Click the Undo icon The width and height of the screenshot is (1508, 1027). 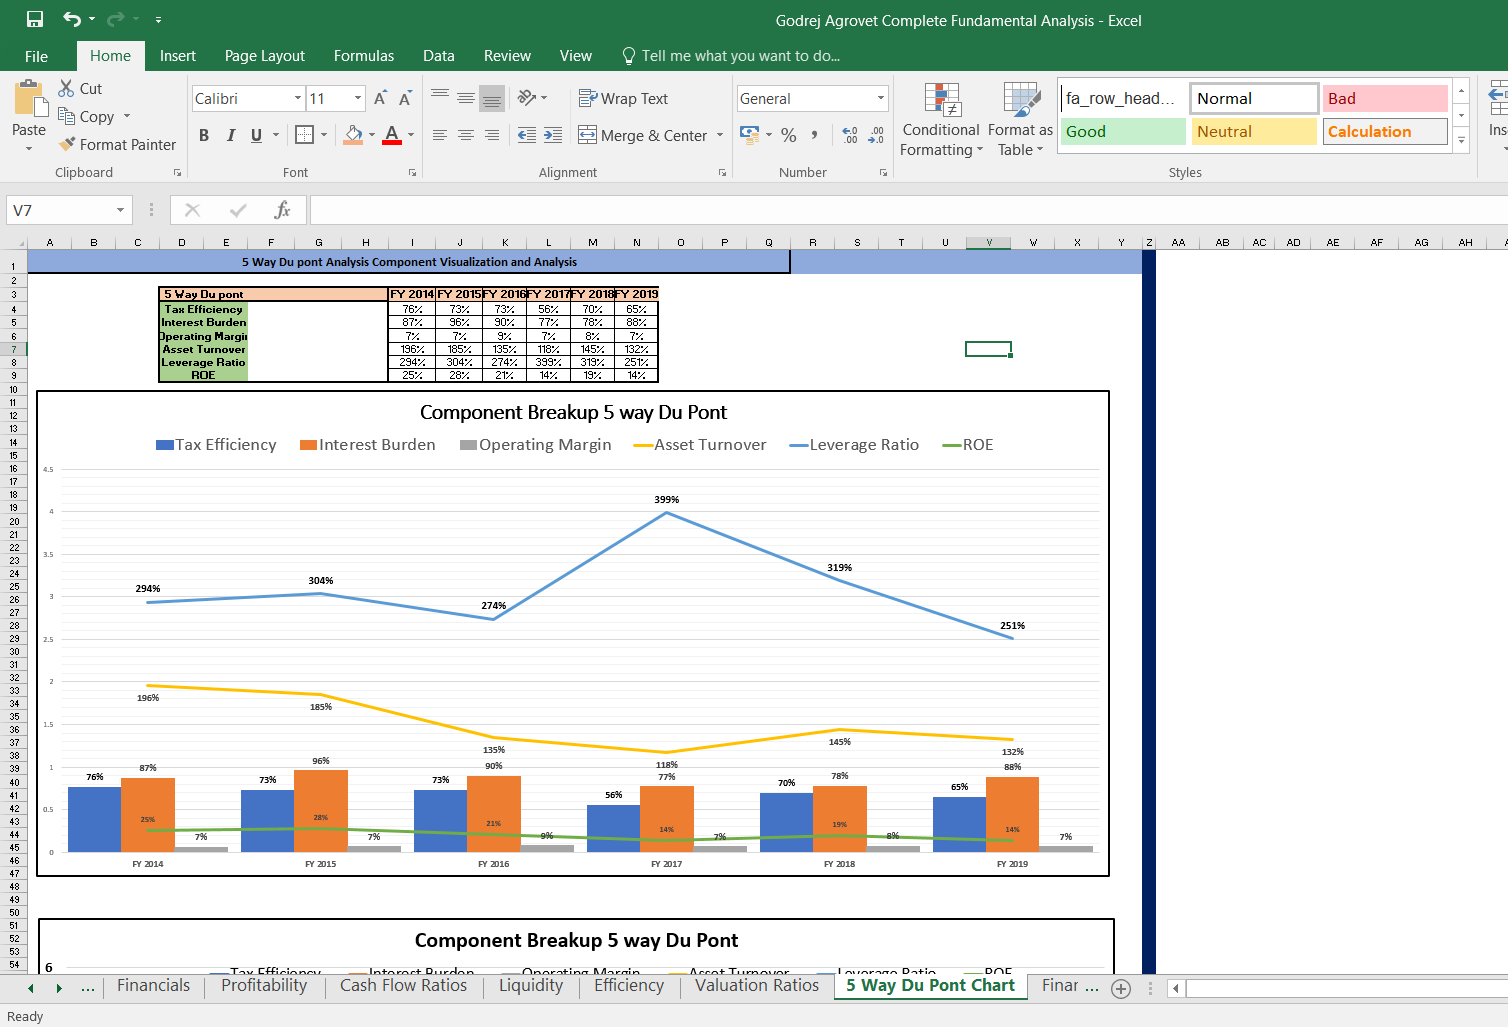click(x=72, y=19)
